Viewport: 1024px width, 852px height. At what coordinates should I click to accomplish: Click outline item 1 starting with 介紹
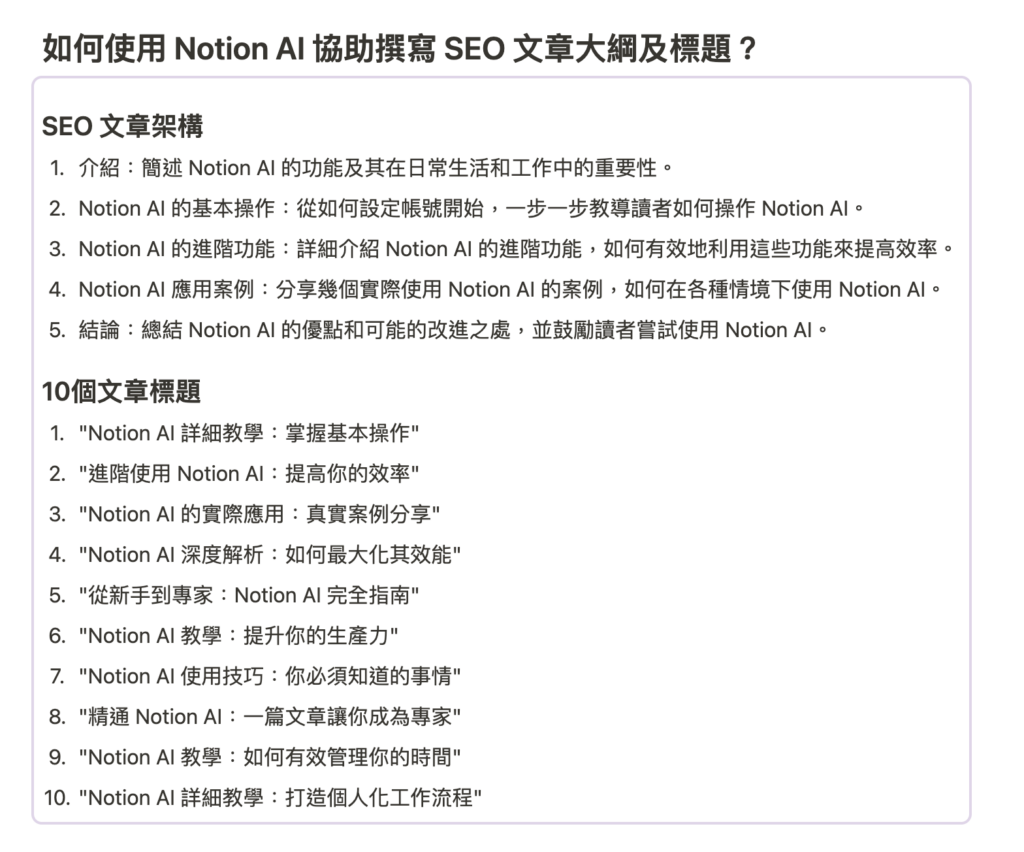(x=376, y=168)
